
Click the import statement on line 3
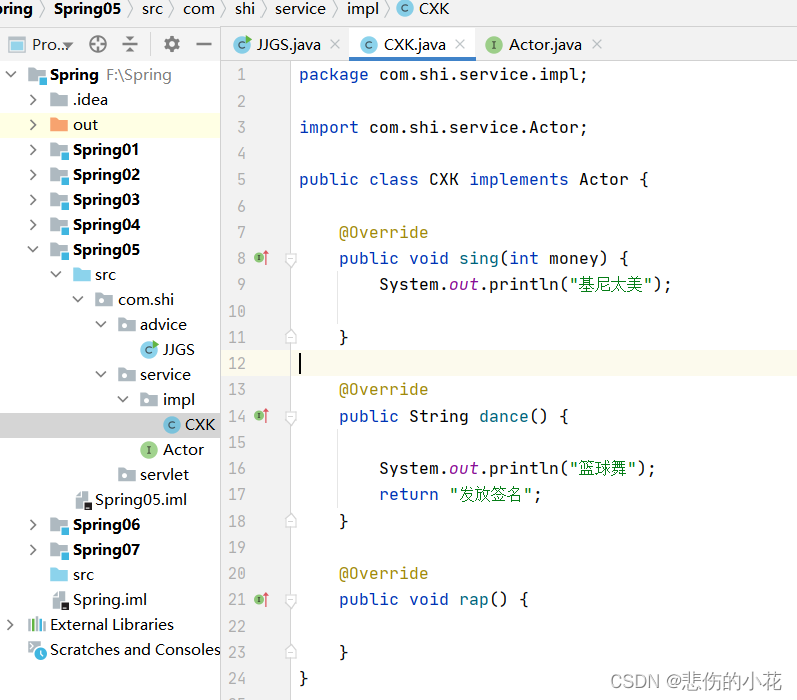[443, 127]
